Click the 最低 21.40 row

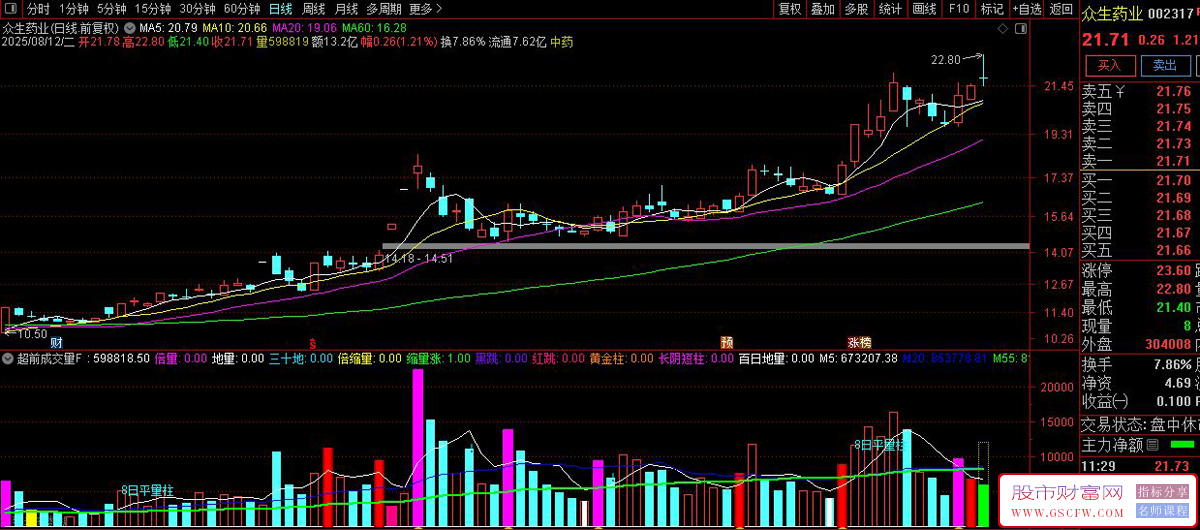[1140, 307]
